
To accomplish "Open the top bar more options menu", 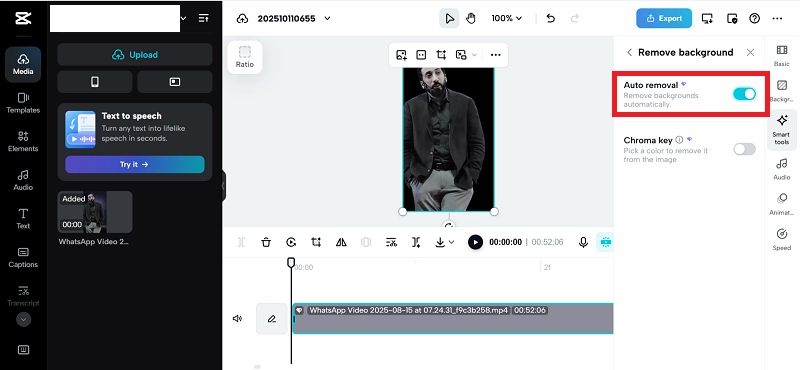I will pos(777,18).
